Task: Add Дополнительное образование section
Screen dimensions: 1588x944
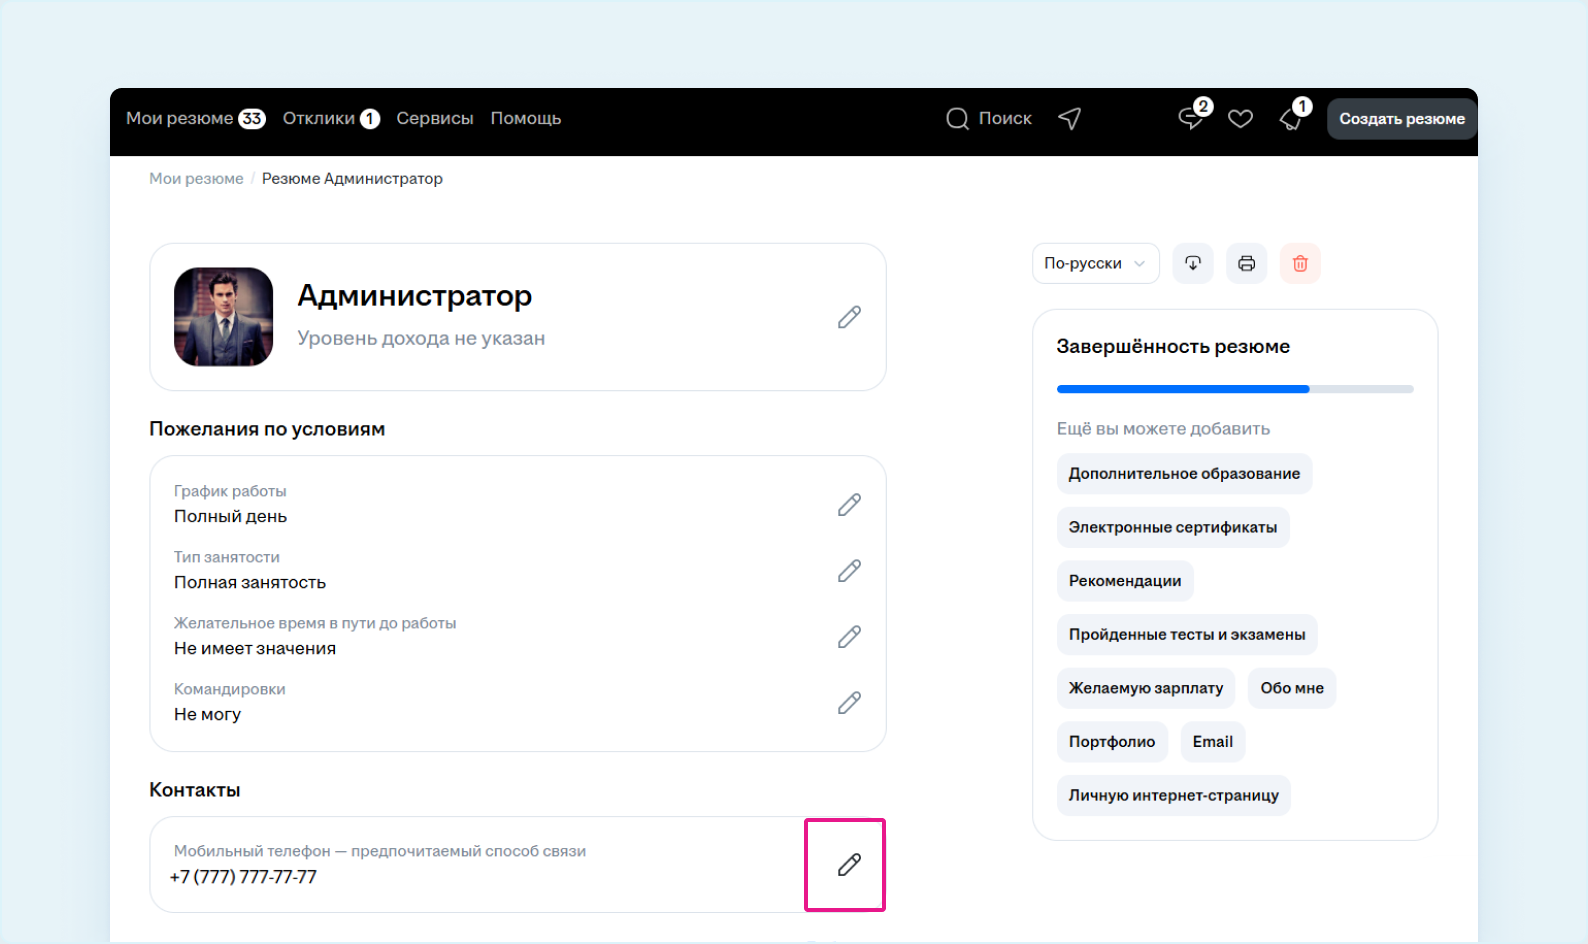Action: [1184, 473]
